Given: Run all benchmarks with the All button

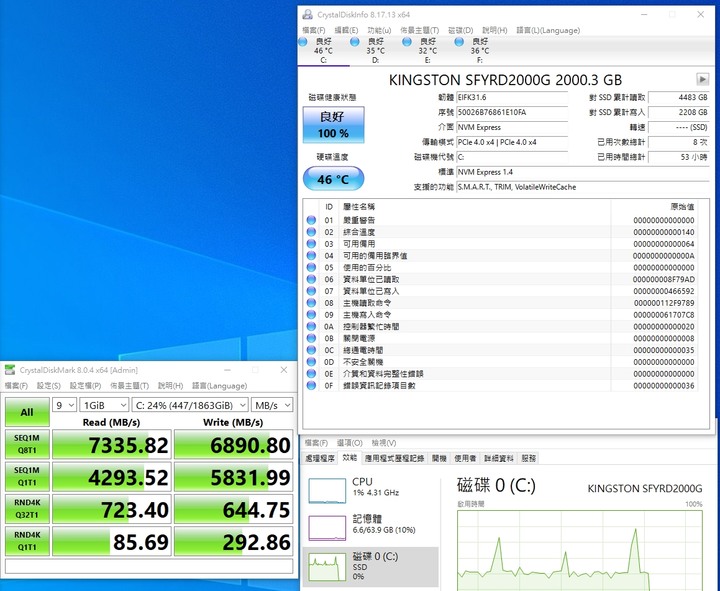Looking at the screenshot, I should [x=27, y=412].
